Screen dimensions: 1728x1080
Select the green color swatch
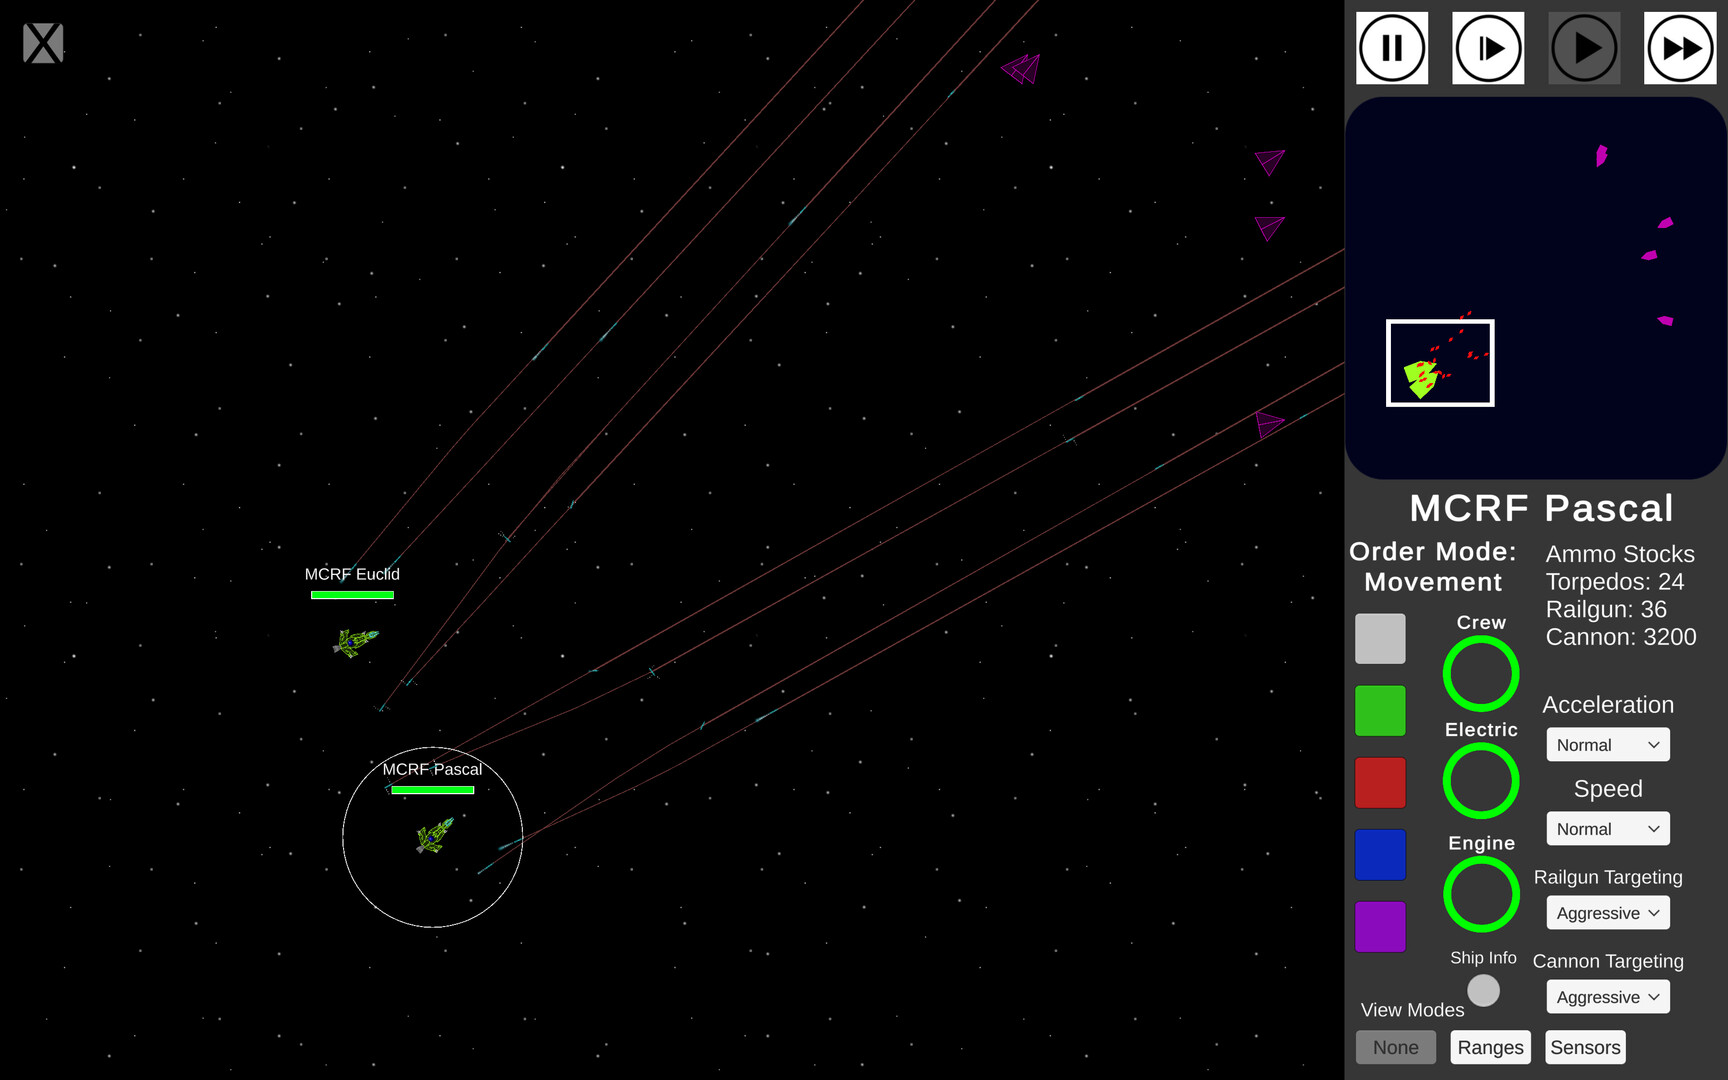coord(1380,710)
